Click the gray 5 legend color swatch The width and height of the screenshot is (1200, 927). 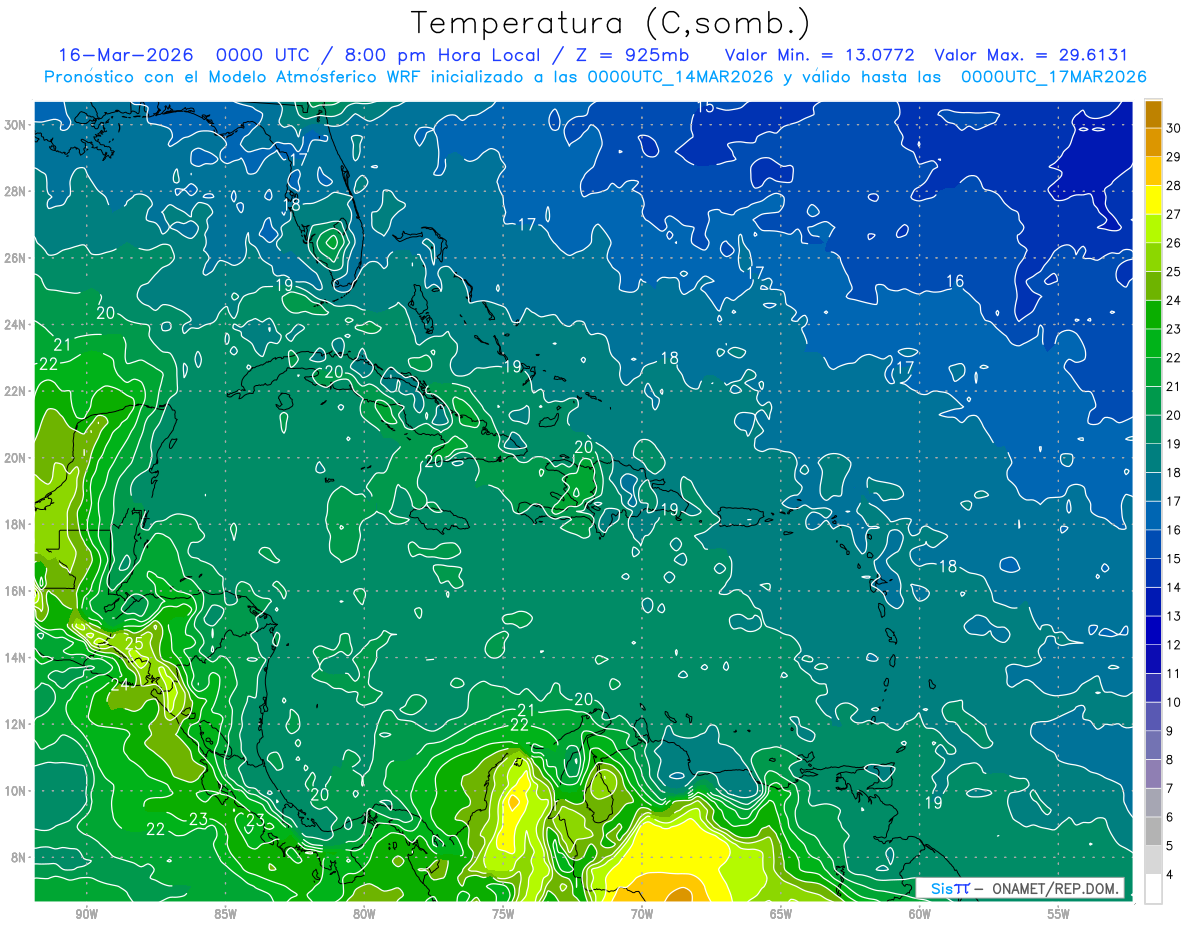[1153, 832]
